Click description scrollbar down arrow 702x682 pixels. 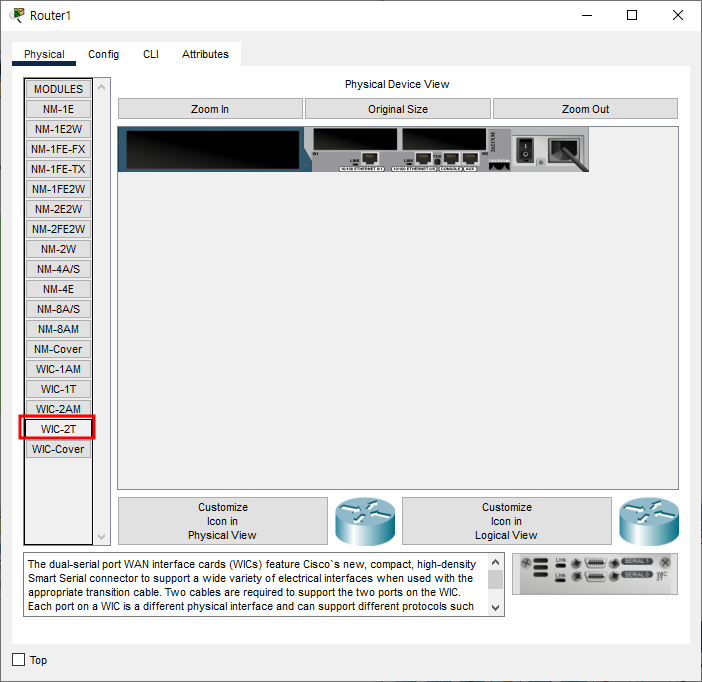(495, 608)
